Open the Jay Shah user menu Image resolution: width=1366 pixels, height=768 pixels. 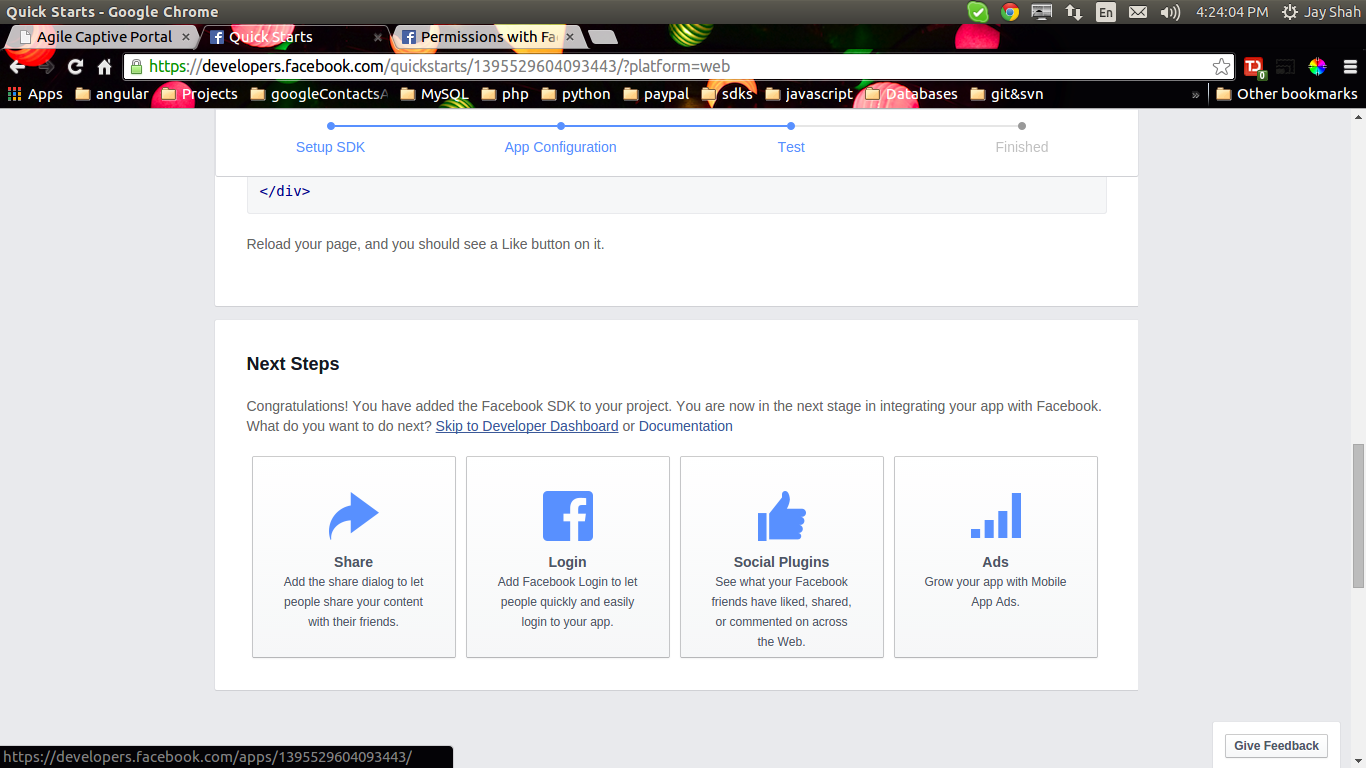tap(1332, 12)
